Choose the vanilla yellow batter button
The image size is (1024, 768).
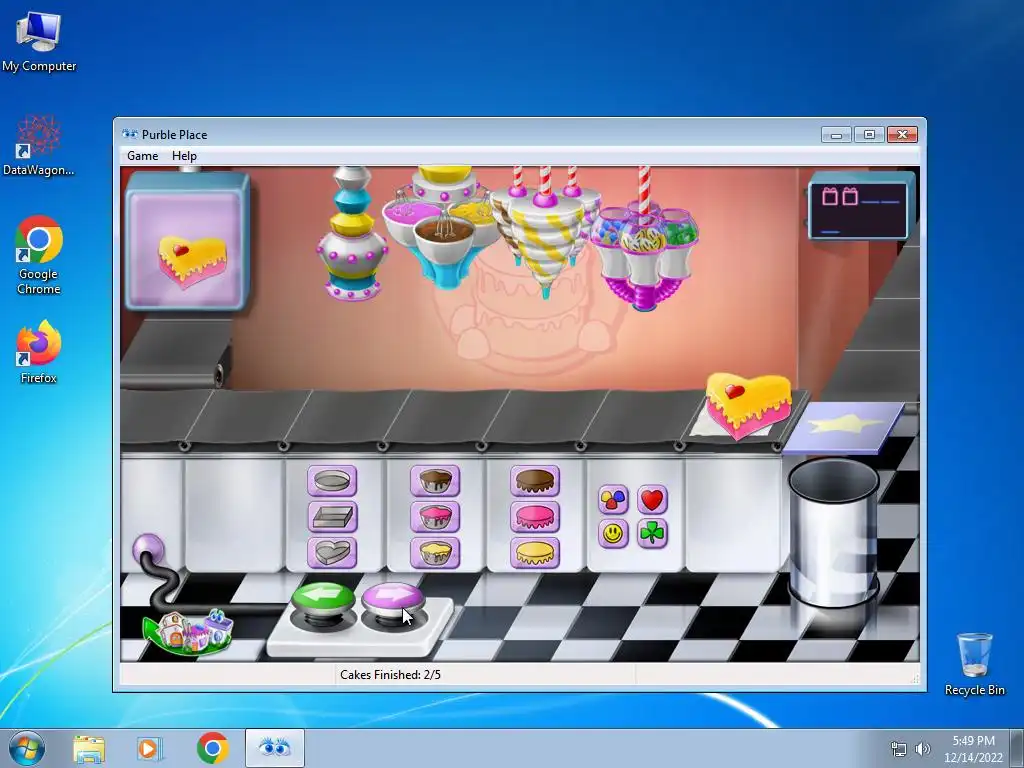click(x=435, y=552)
